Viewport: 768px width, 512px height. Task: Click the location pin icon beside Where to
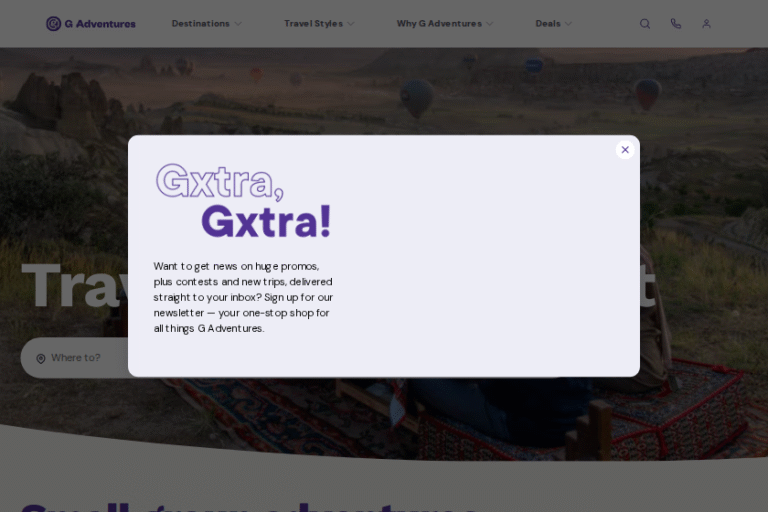click(41, 358)
